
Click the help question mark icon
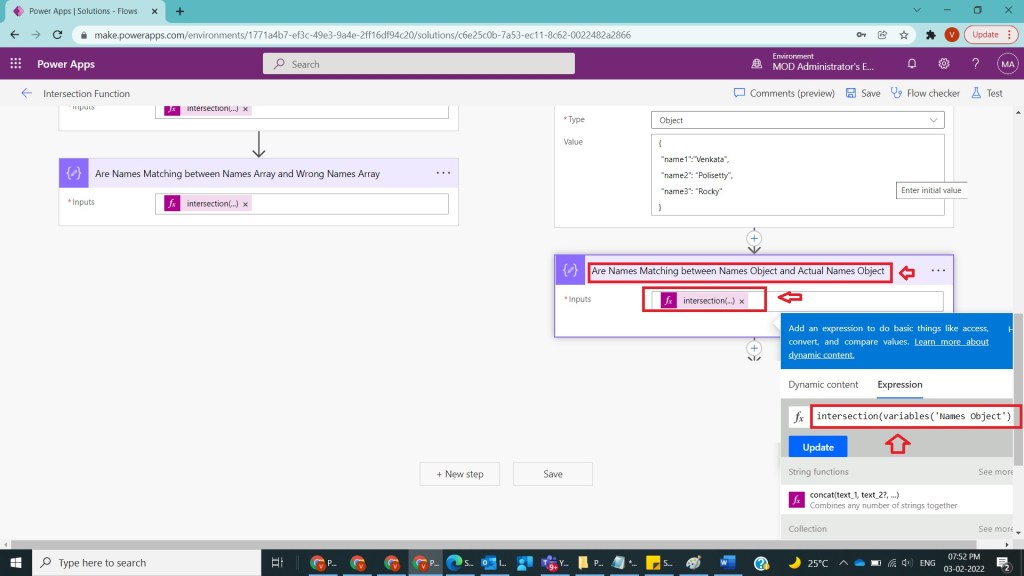point(975,63)
